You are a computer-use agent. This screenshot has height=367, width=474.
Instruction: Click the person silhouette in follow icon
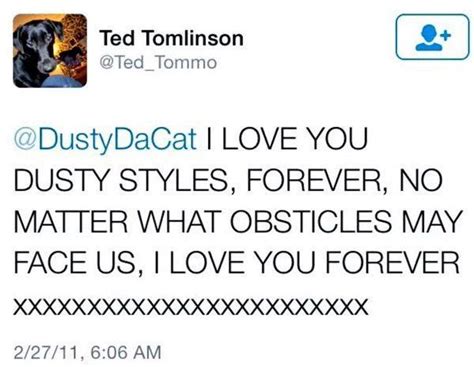tap(428, 38)
